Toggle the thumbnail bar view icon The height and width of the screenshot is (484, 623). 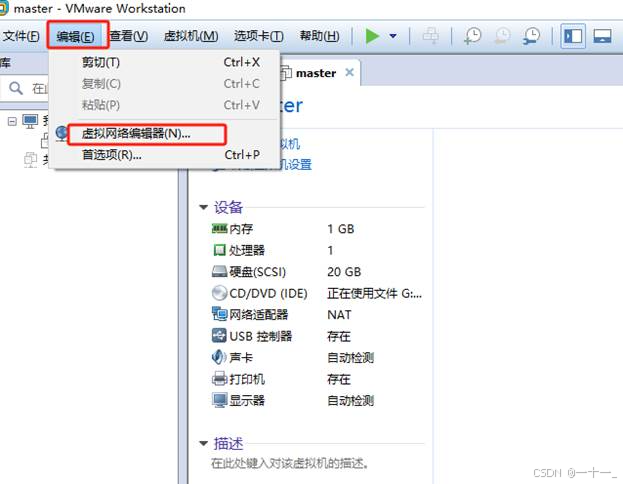602,36
